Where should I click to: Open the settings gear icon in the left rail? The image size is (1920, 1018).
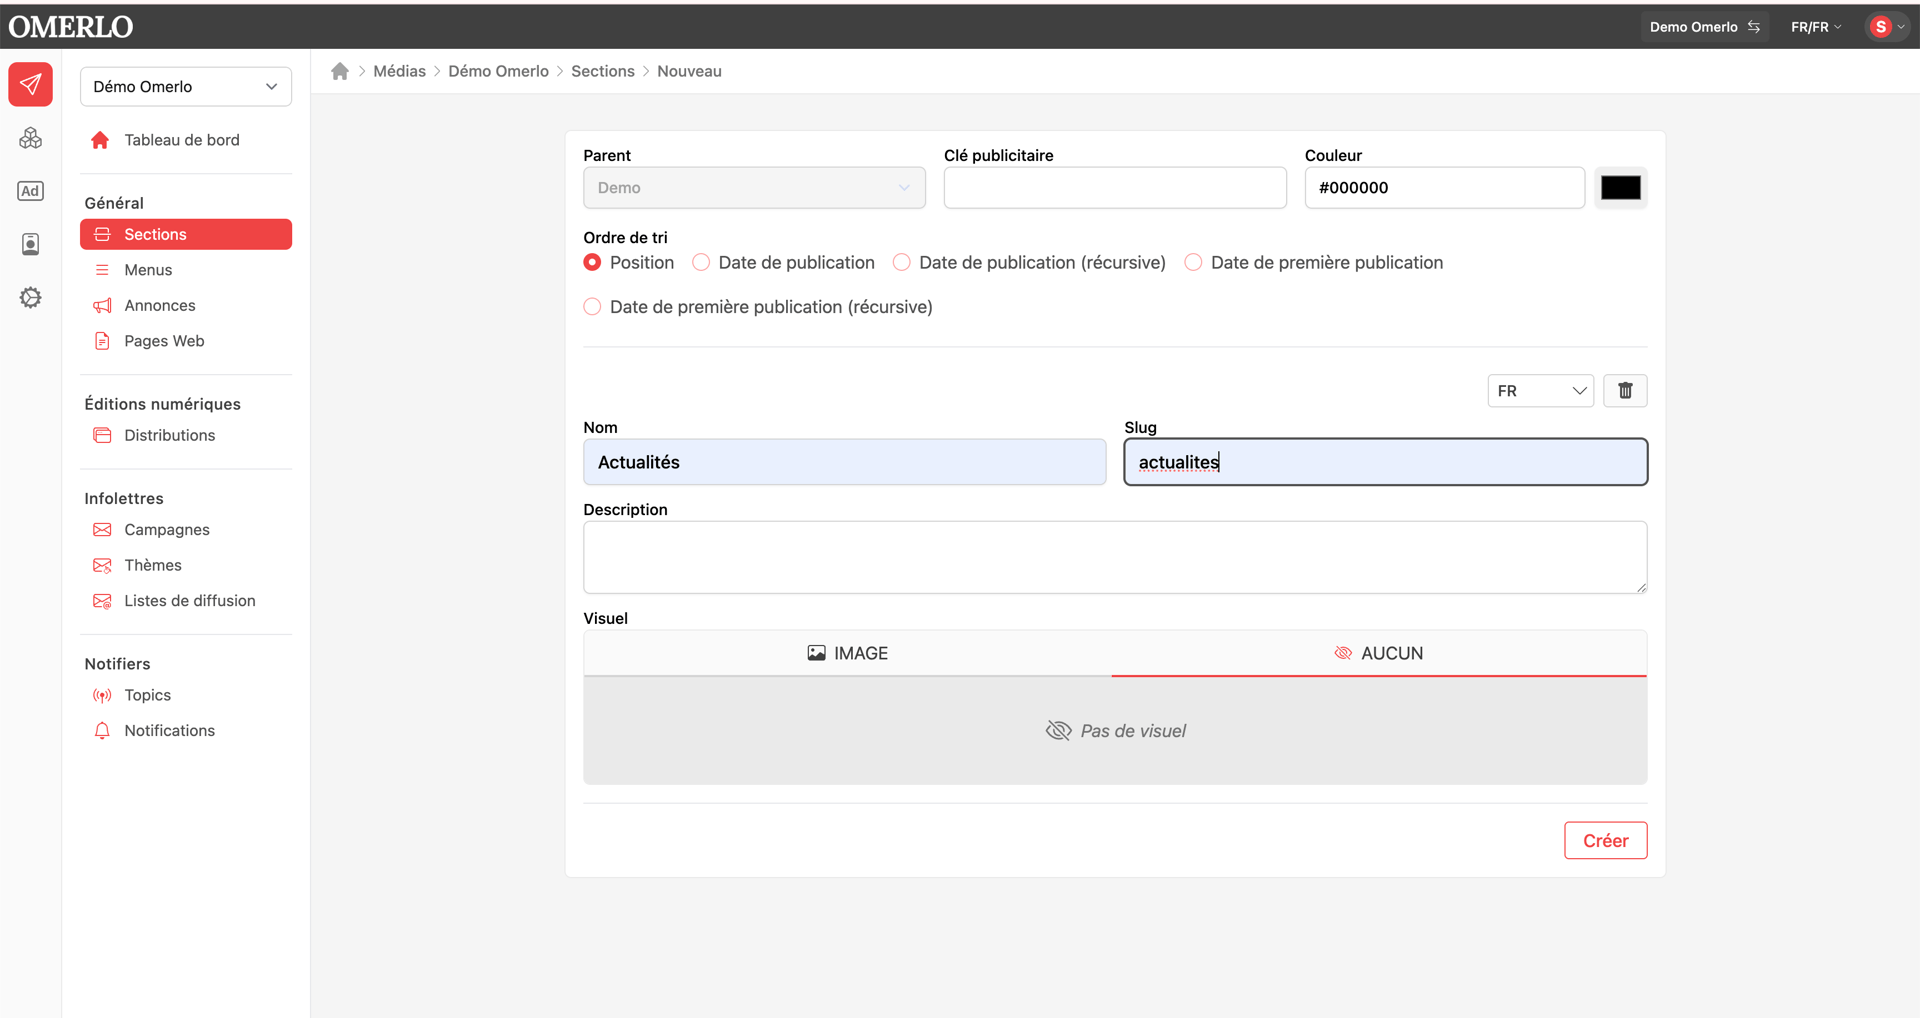30,297
